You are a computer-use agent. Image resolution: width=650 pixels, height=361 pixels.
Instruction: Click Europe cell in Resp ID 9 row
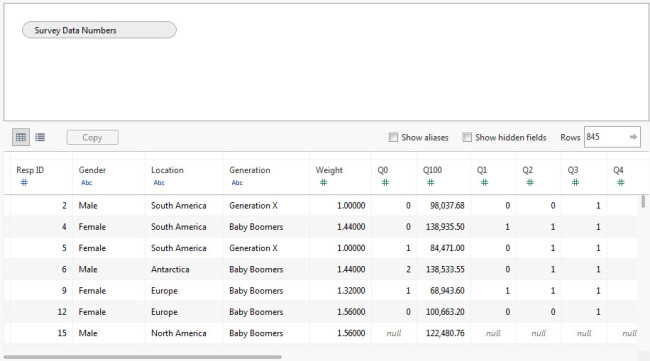[184, 291]
